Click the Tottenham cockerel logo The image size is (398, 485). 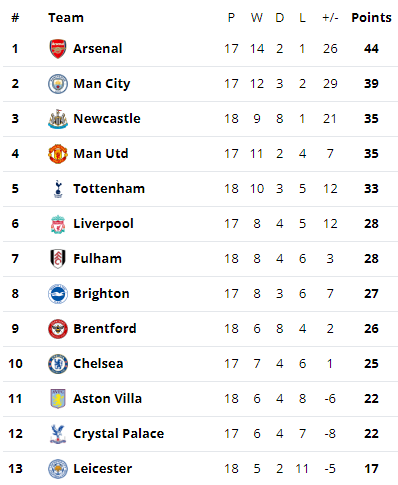pyautogui.click(x=58, y=189)
